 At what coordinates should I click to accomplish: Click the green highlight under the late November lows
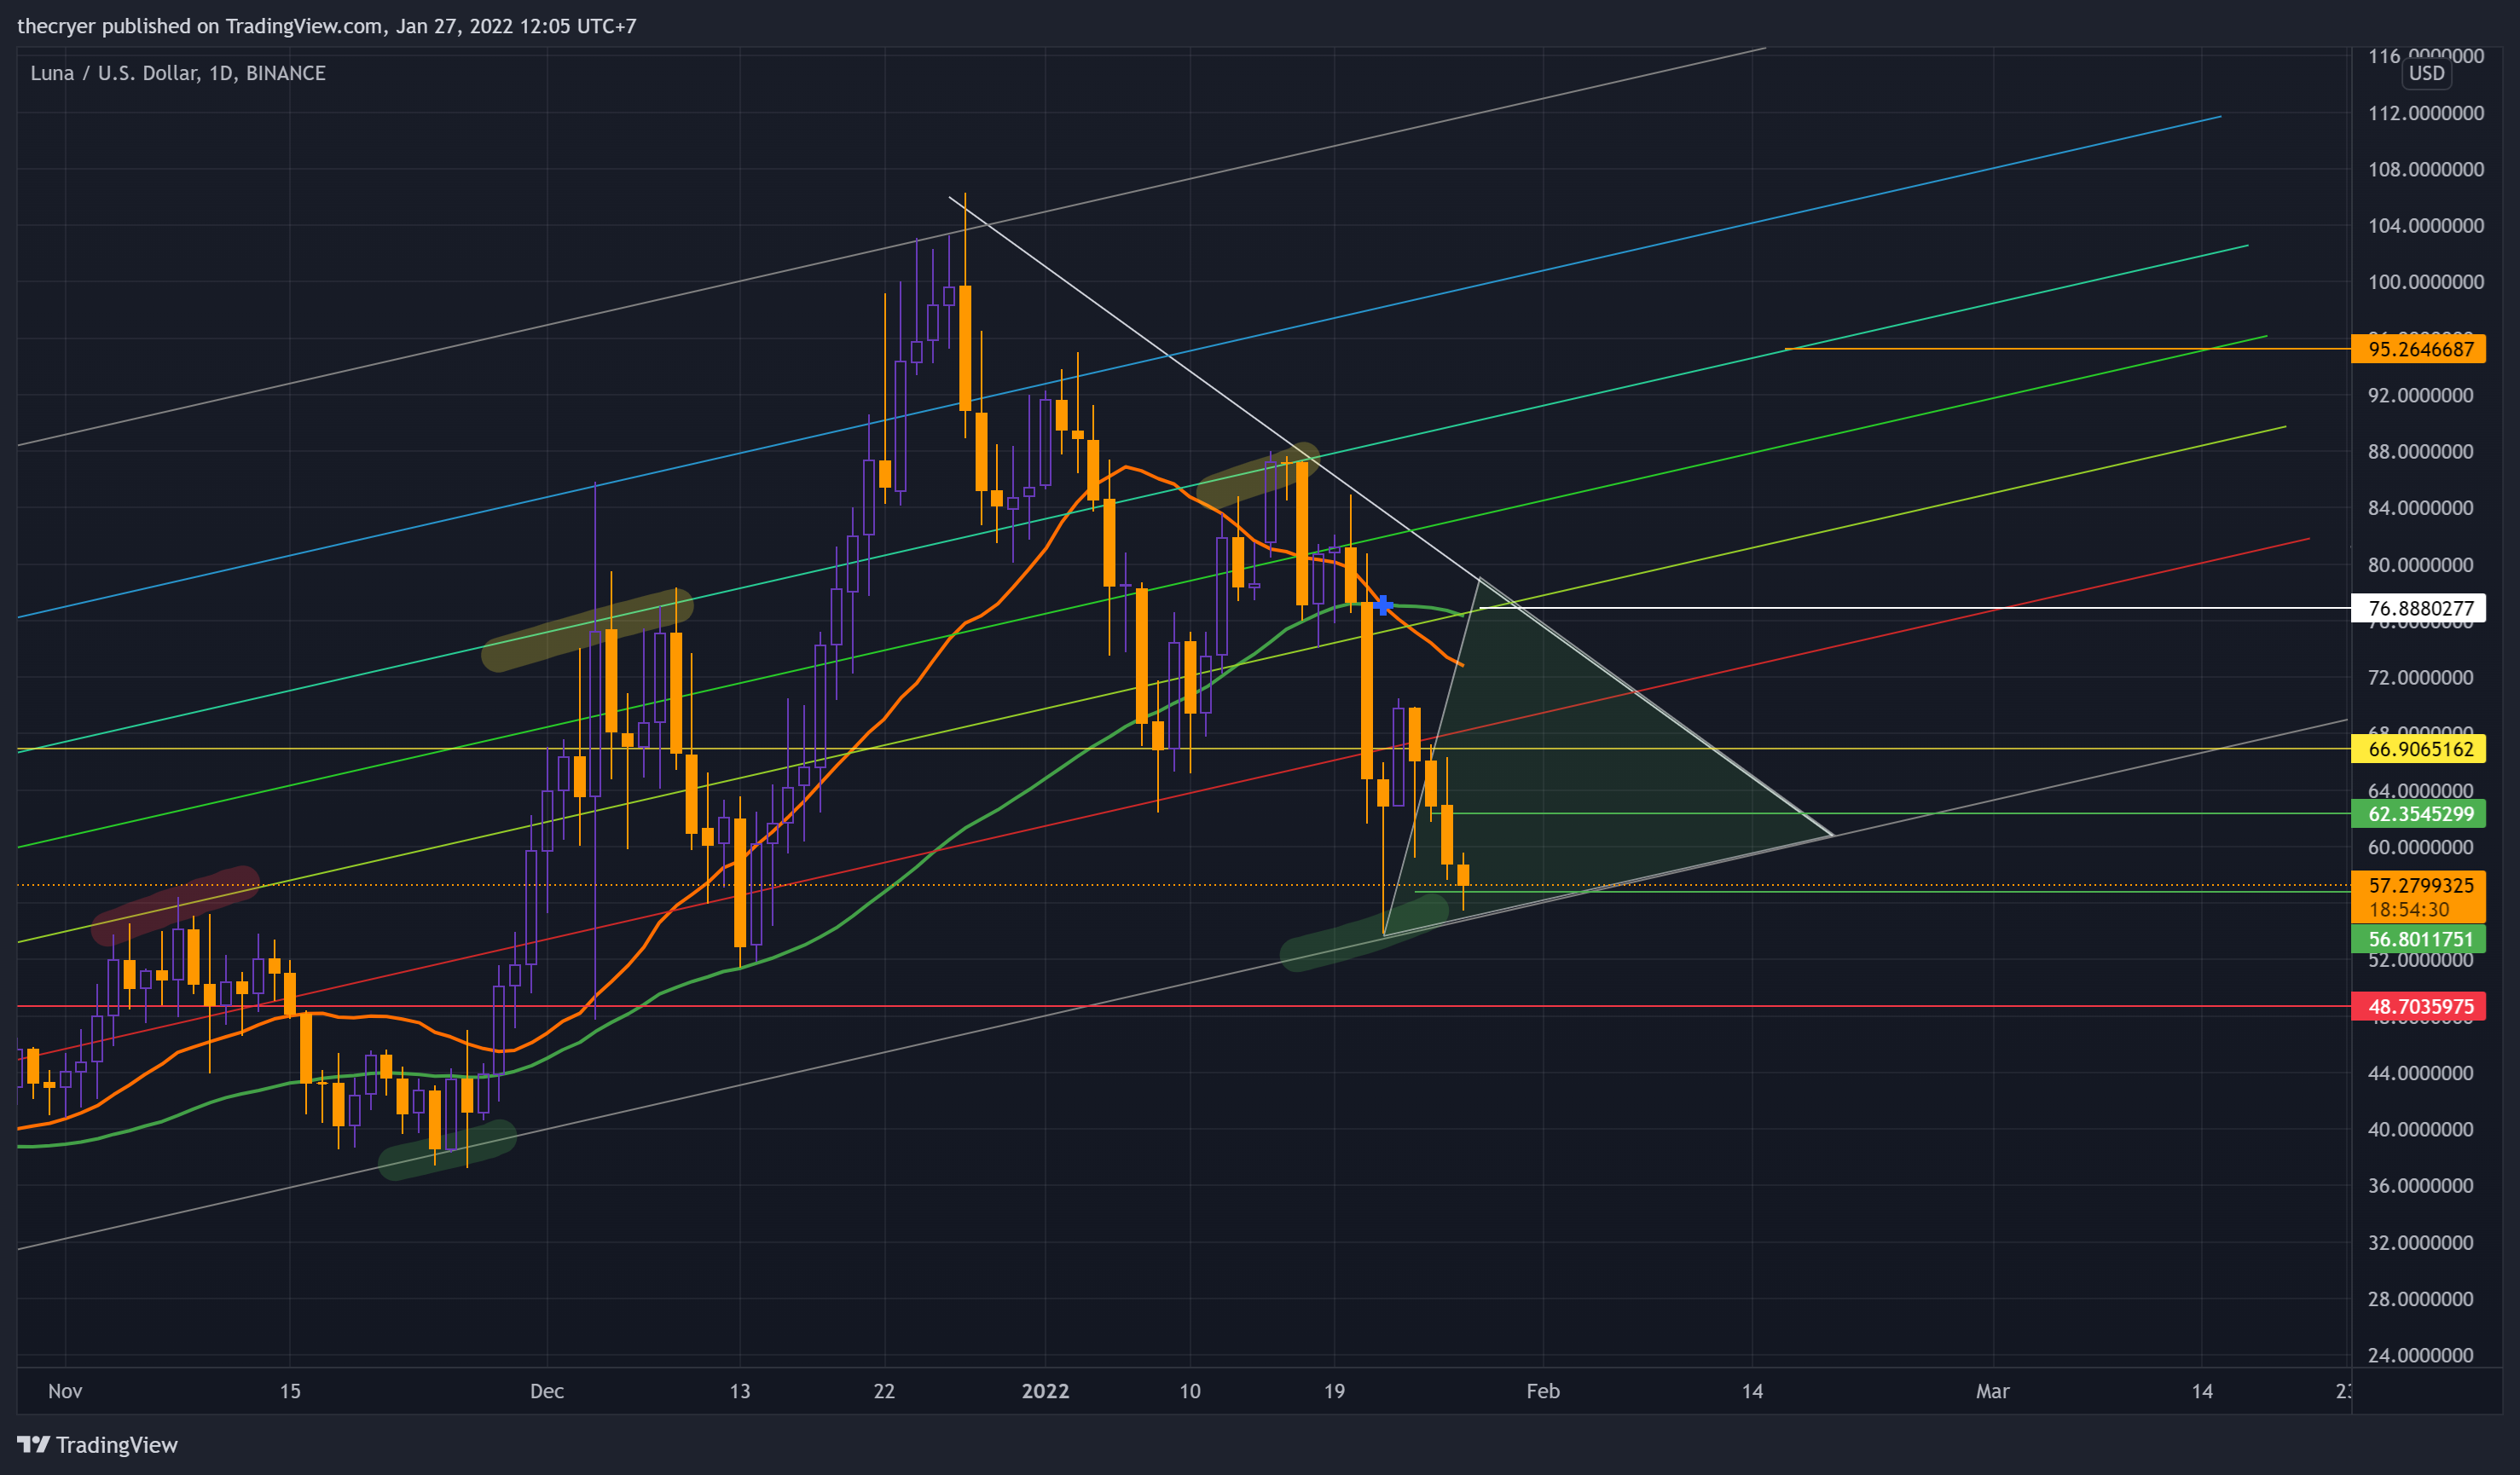point(447,1150)
